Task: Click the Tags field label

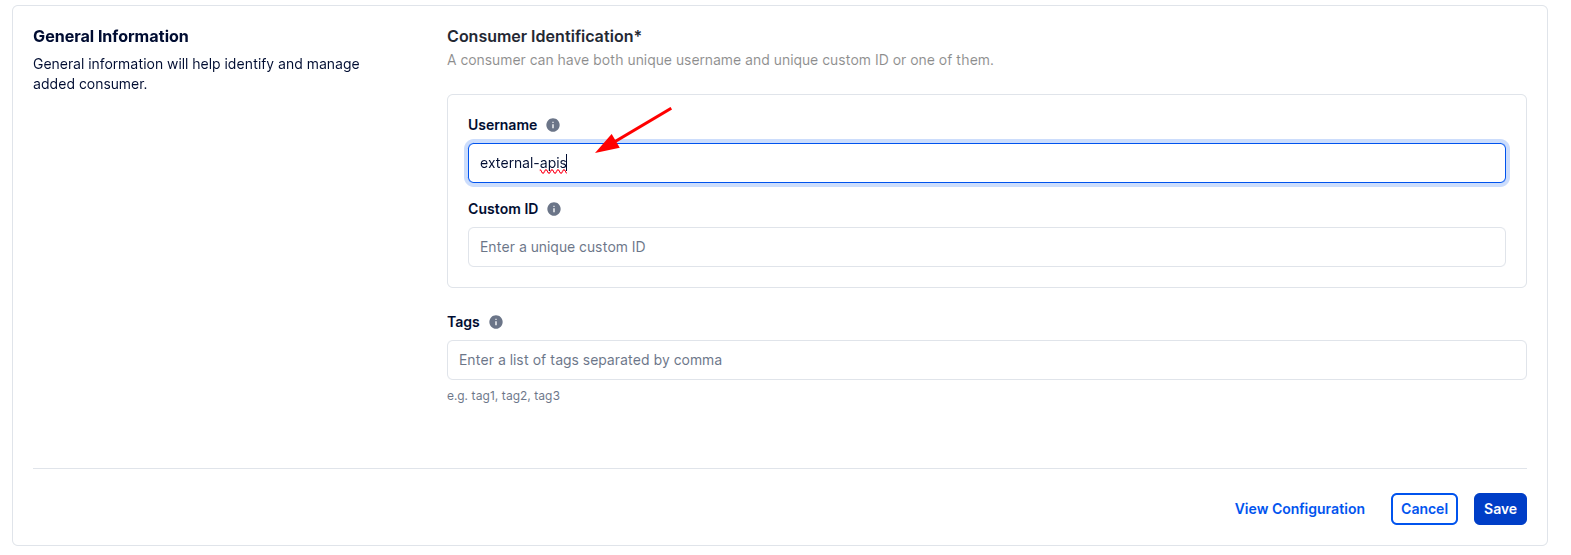Action: tap(463, 322)
